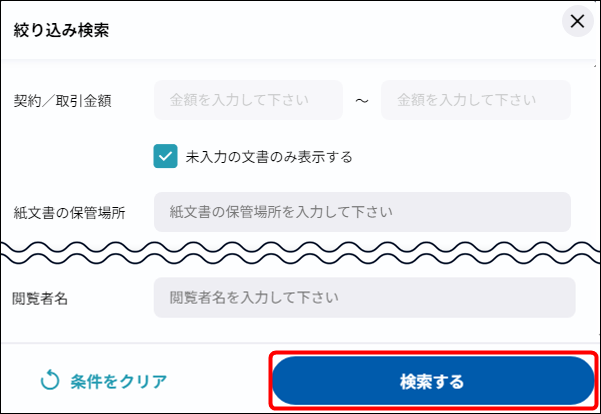601x414 pixels.
Task: Click the 閲覧者名を入力して下さい placeholder text
Action: (x=254, y=297)
